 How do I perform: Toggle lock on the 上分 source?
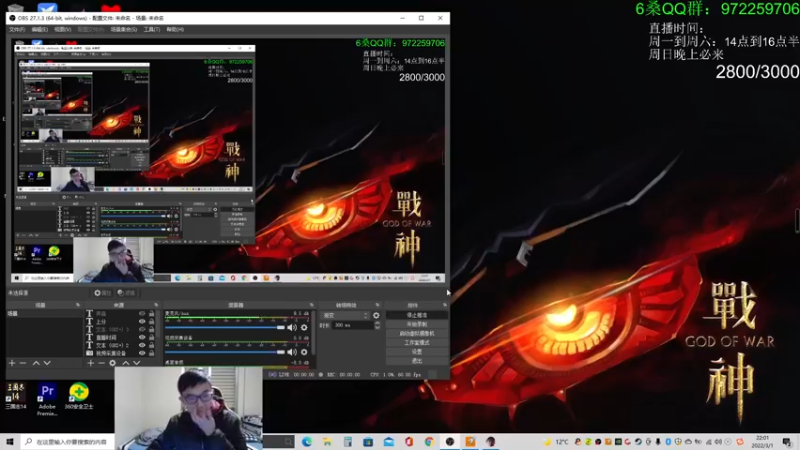(152, 321)
